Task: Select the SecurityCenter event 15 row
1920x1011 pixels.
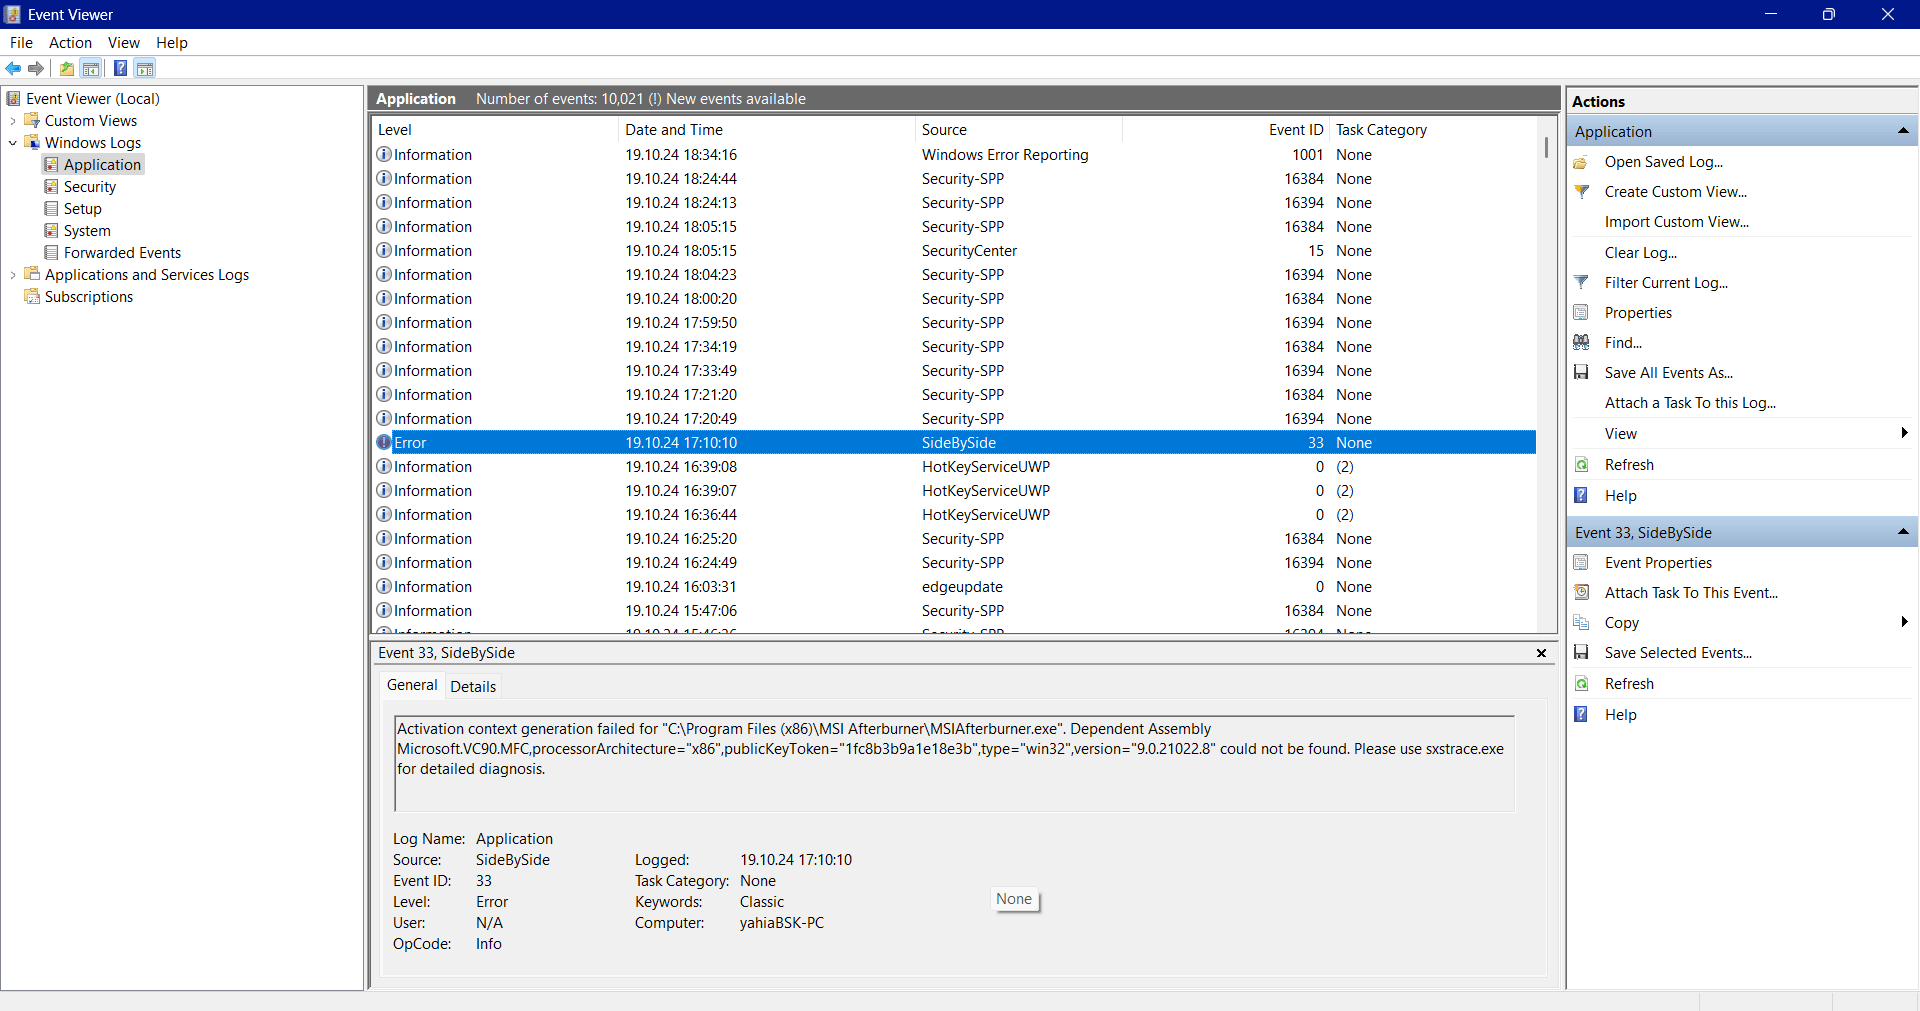Action: tap(954, 251)
